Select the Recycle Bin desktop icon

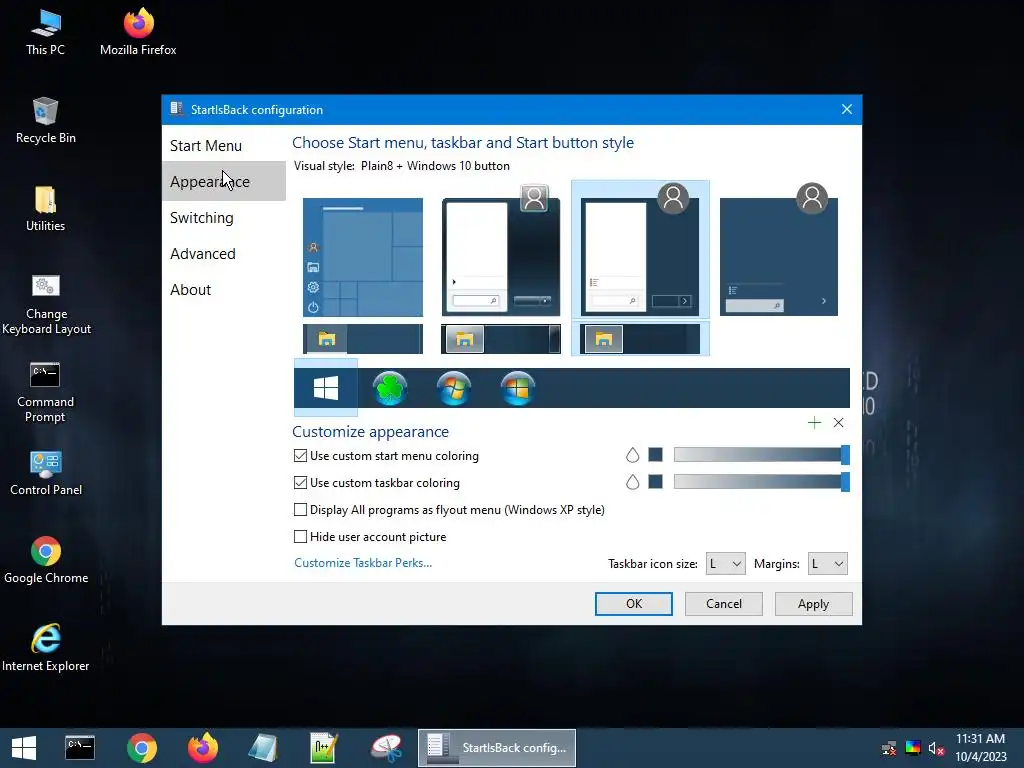[x=46, y=120]
